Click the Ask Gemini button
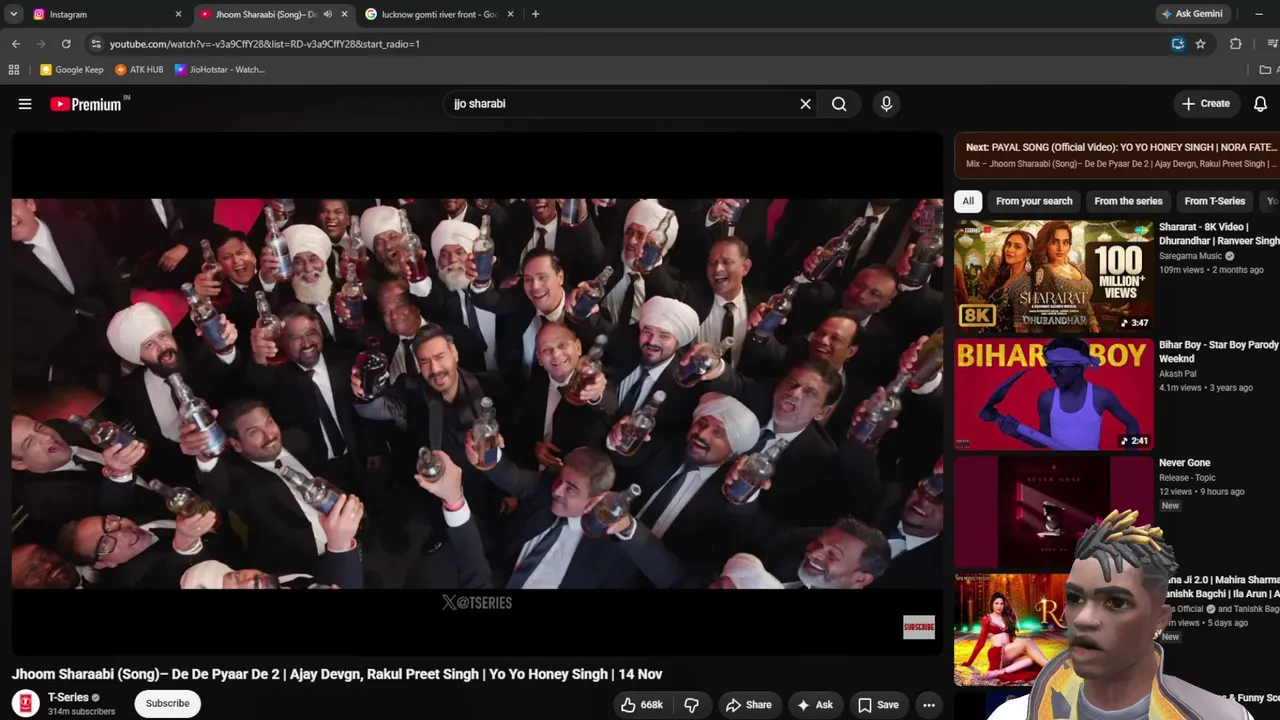The width and height of the screenshot is (1280, 720). 1192,14
